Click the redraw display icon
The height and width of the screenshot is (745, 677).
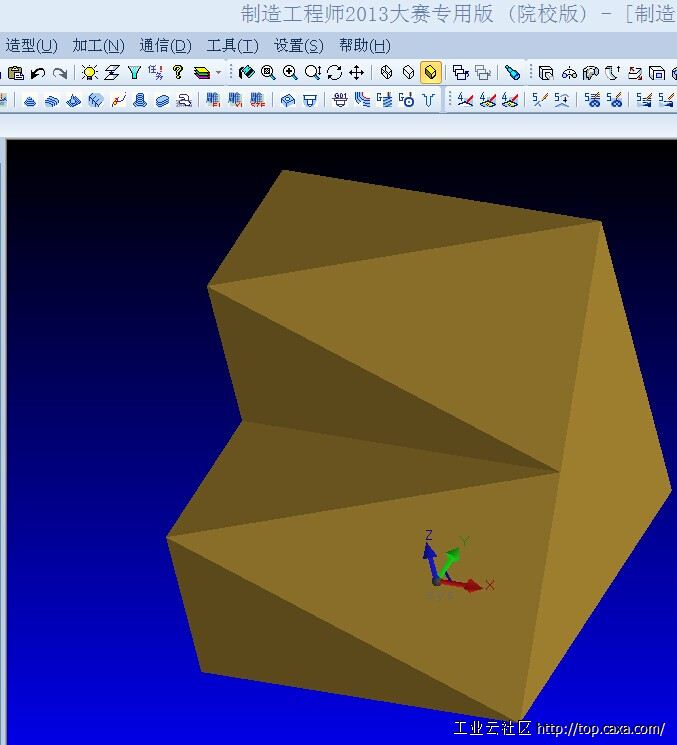point(246,73)
